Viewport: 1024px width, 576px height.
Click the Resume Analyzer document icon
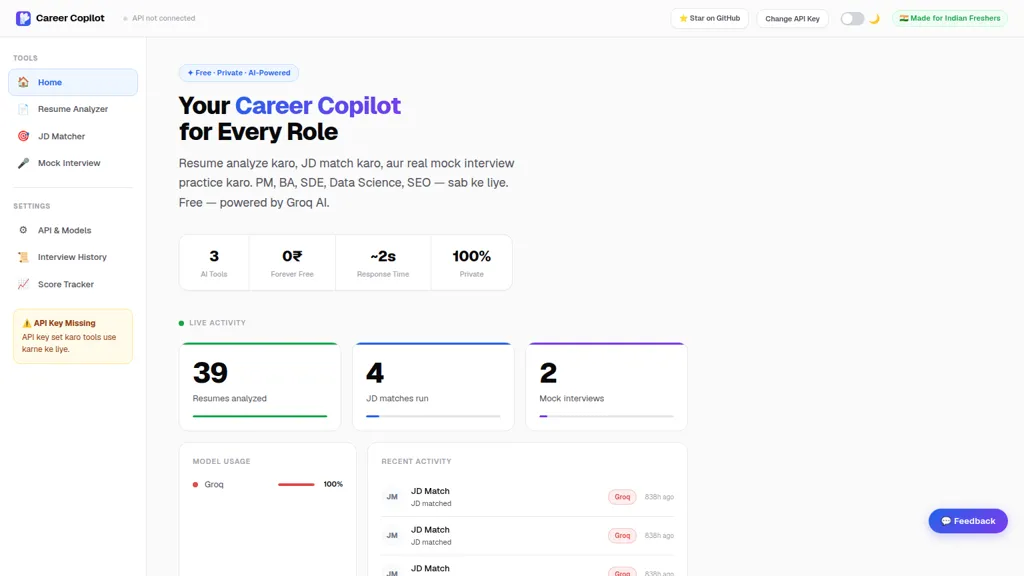24,109
